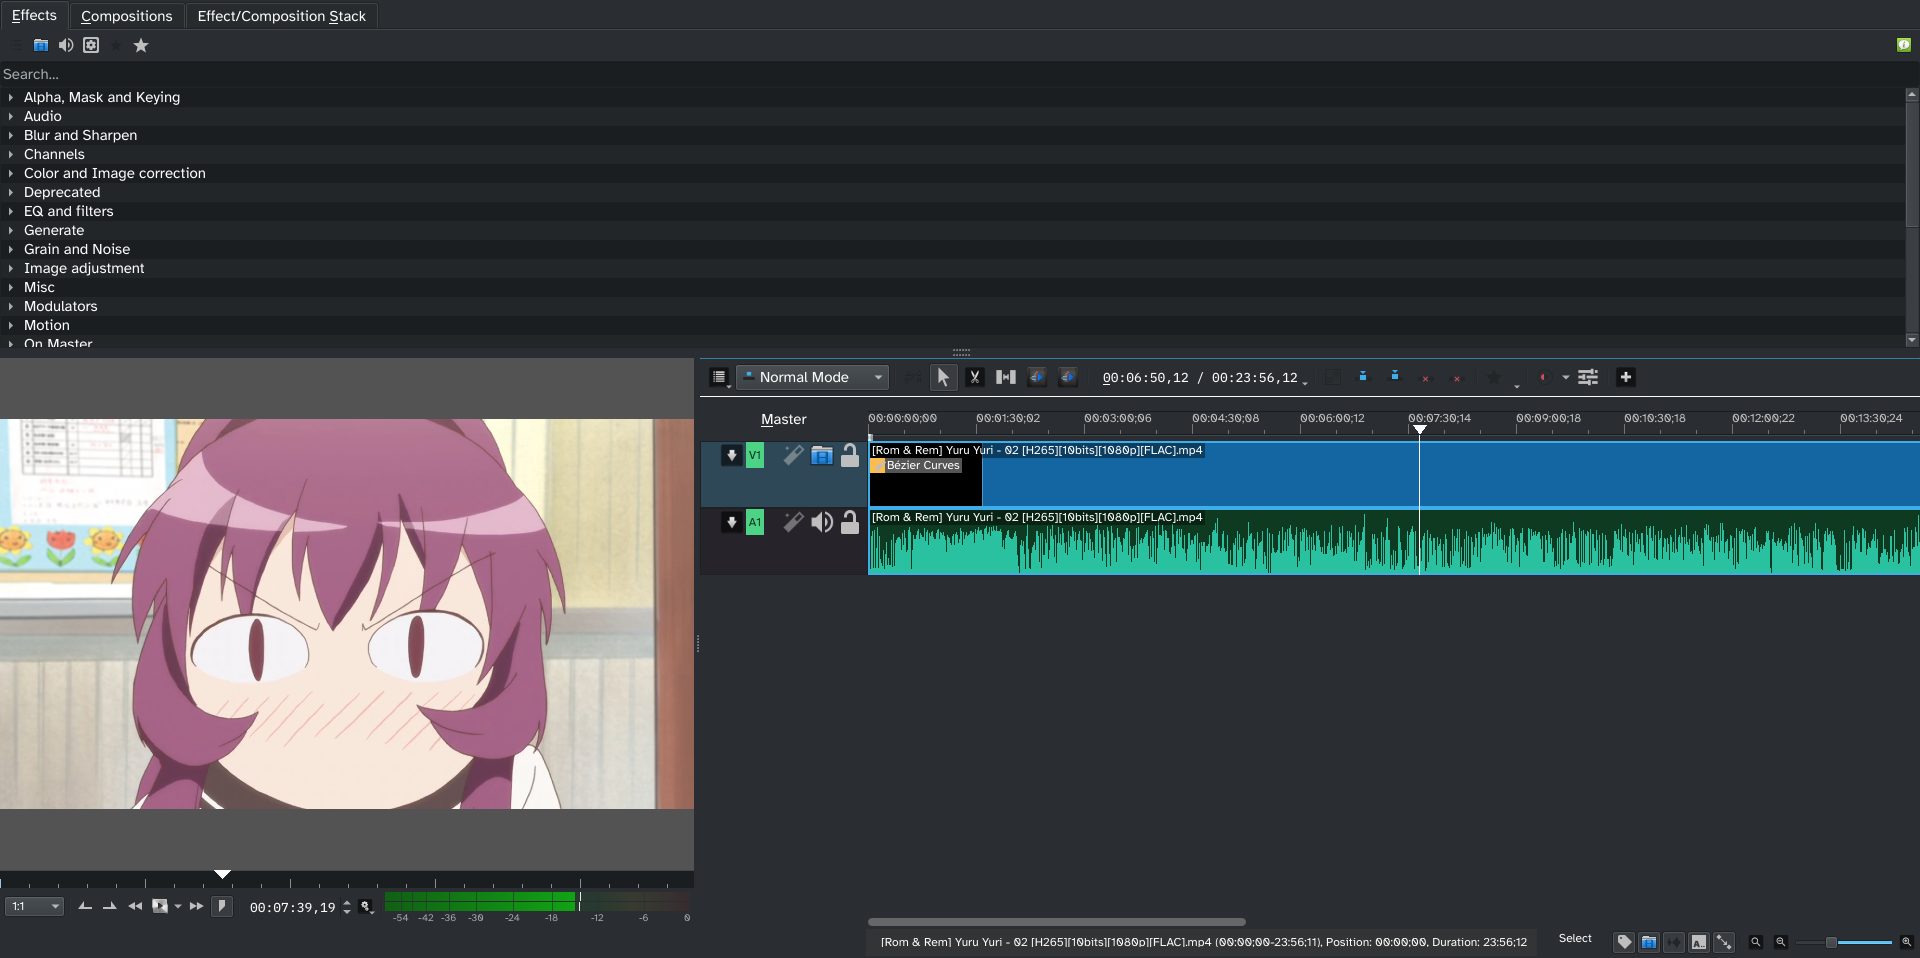Click the monitor timecode field 00:07:39,19
The height and width of the screenshot is (958, 1920).
(292, 907)
